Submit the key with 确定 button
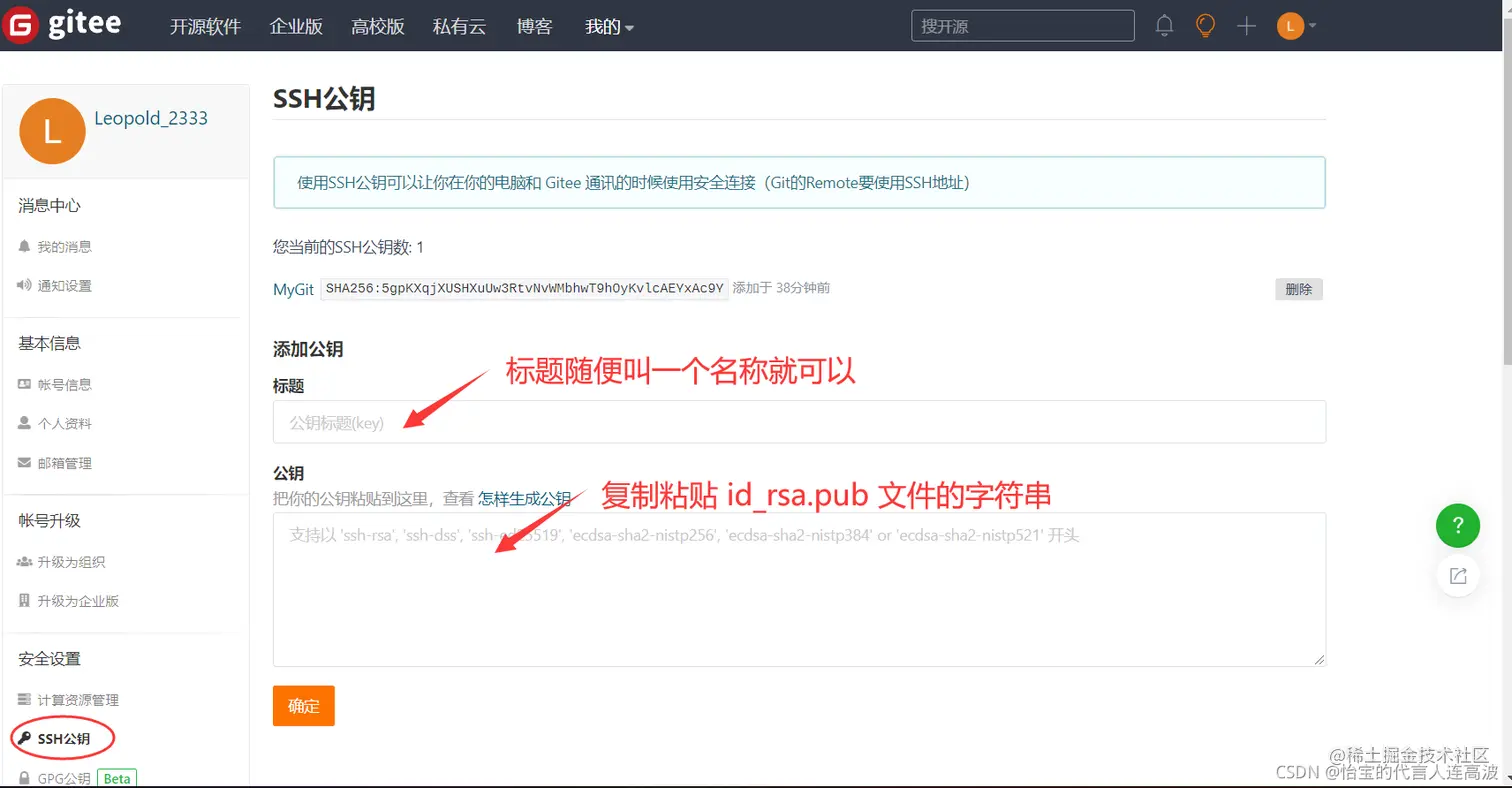 (x=303, y=706)
